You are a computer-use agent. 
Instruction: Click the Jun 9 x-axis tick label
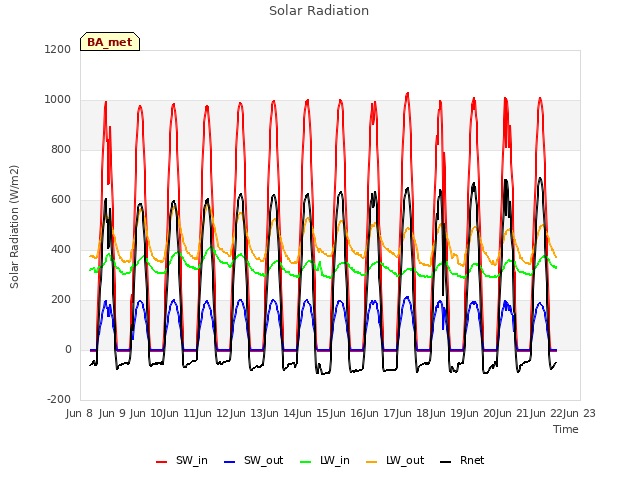[112, 413]
